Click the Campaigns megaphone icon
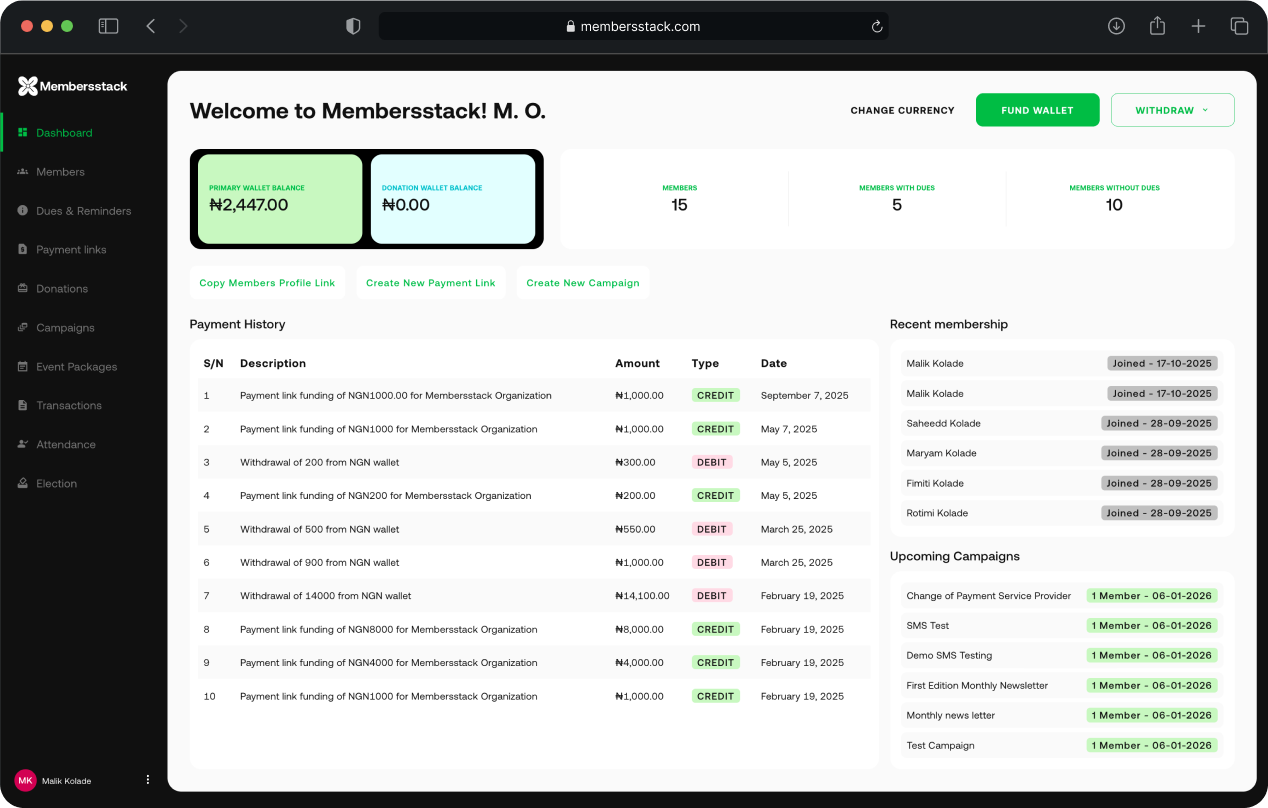This screenshot has height=808, width=1268. tap(23, 328)
